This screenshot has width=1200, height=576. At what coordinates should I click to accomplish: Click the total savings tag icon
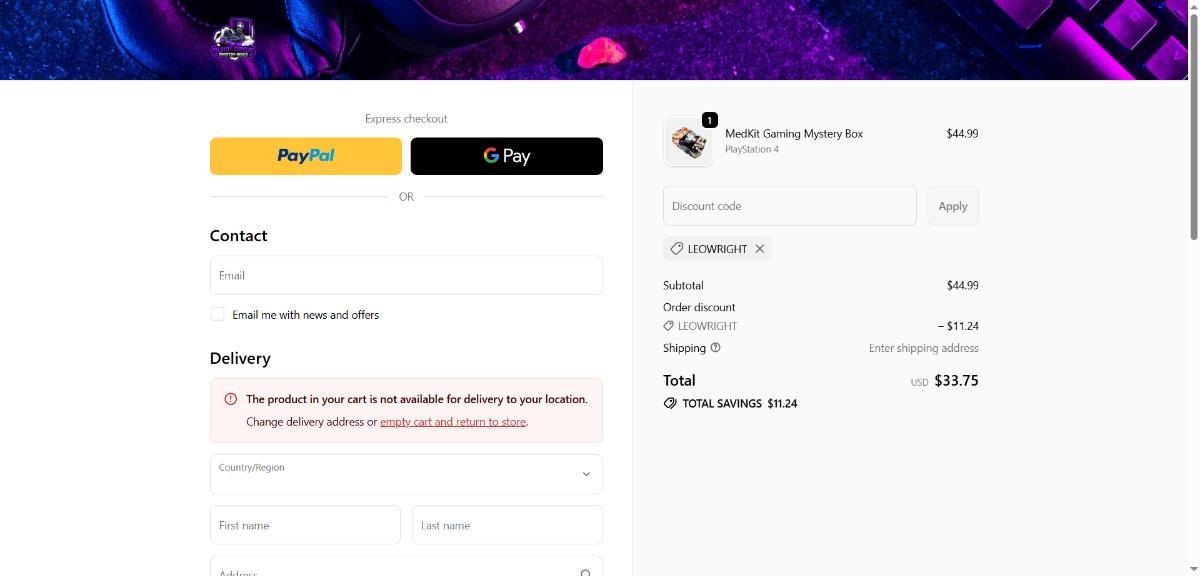click(x=670, y=404)
